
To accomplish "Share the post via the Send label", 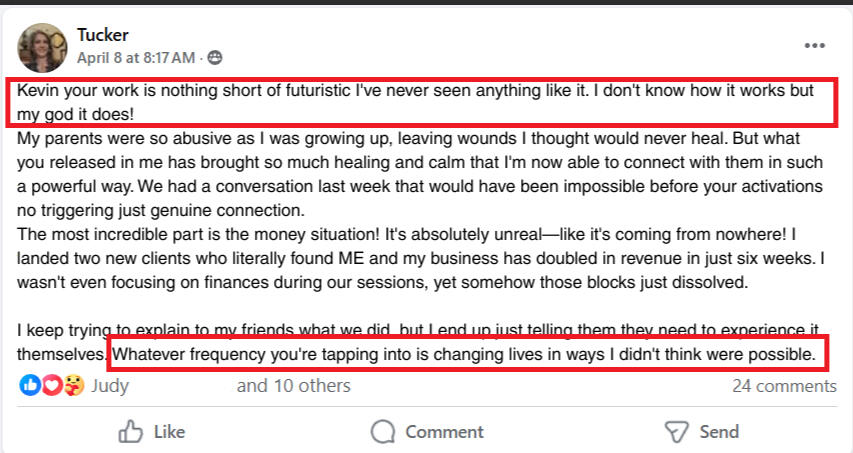I will click(x=719, y=432).
